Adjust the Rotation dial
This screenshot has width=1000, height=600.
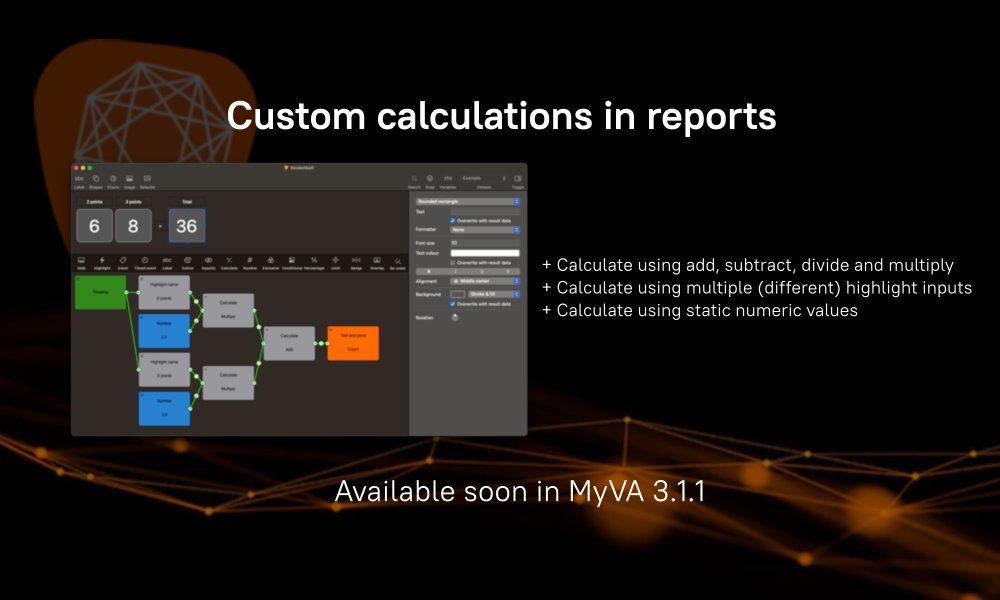[455, 318]
